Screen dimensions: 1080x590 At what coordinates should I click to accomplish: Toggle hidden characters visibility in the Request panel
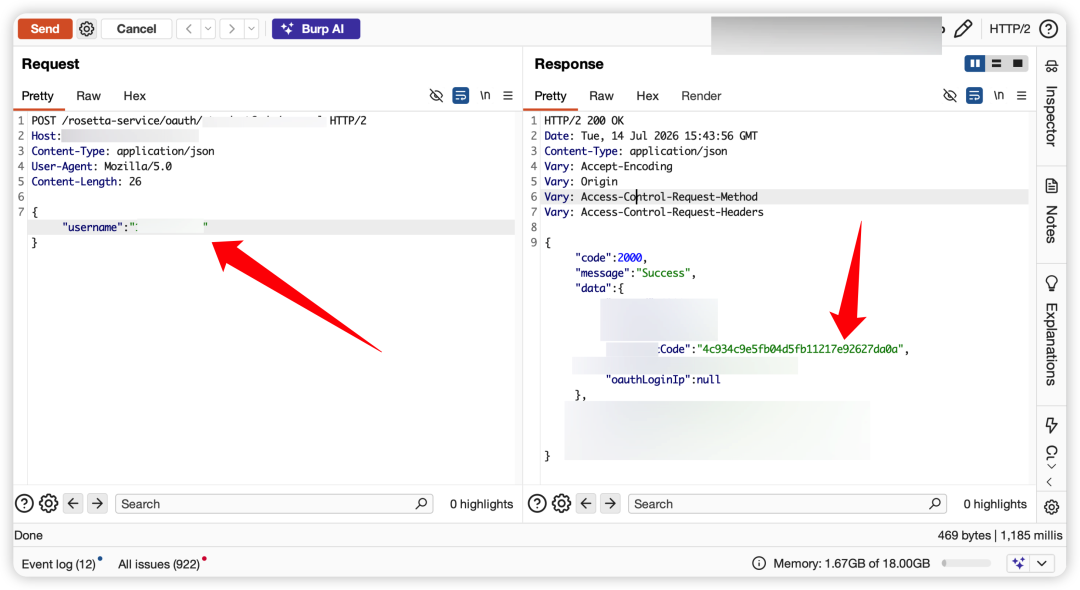point(436,96)
